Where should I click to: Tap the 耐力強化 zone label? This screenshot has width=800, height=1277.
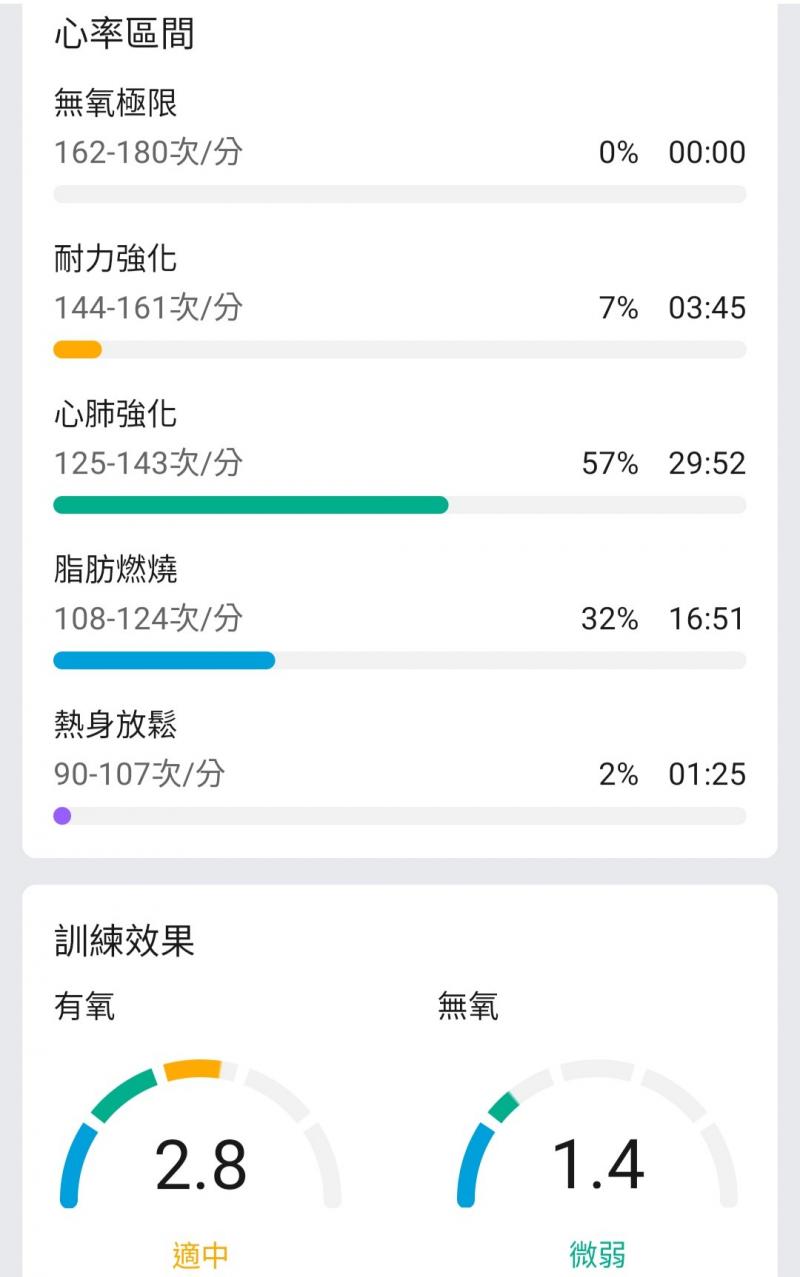click(116, 259)
